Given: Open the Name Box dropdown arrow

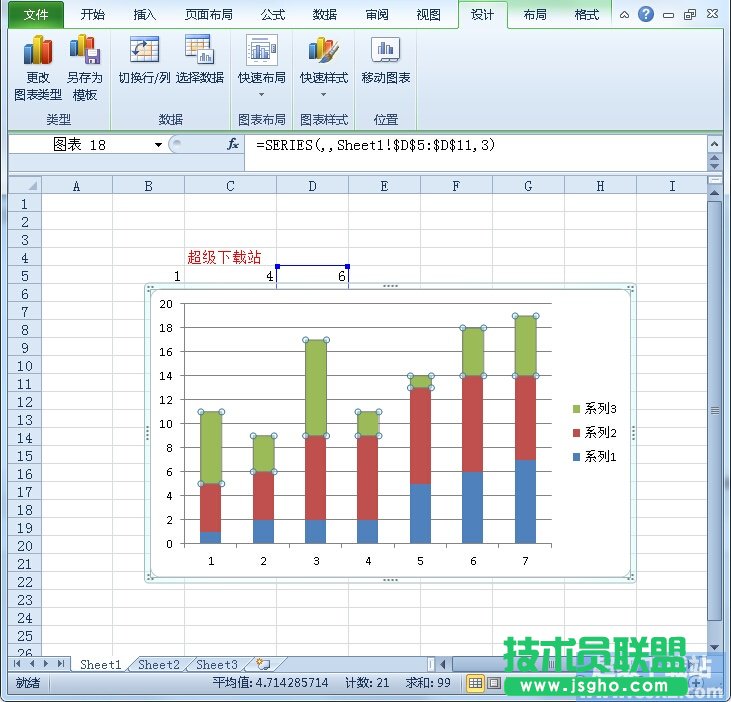Looking at the screenshot, I should [x=158, y=145].
